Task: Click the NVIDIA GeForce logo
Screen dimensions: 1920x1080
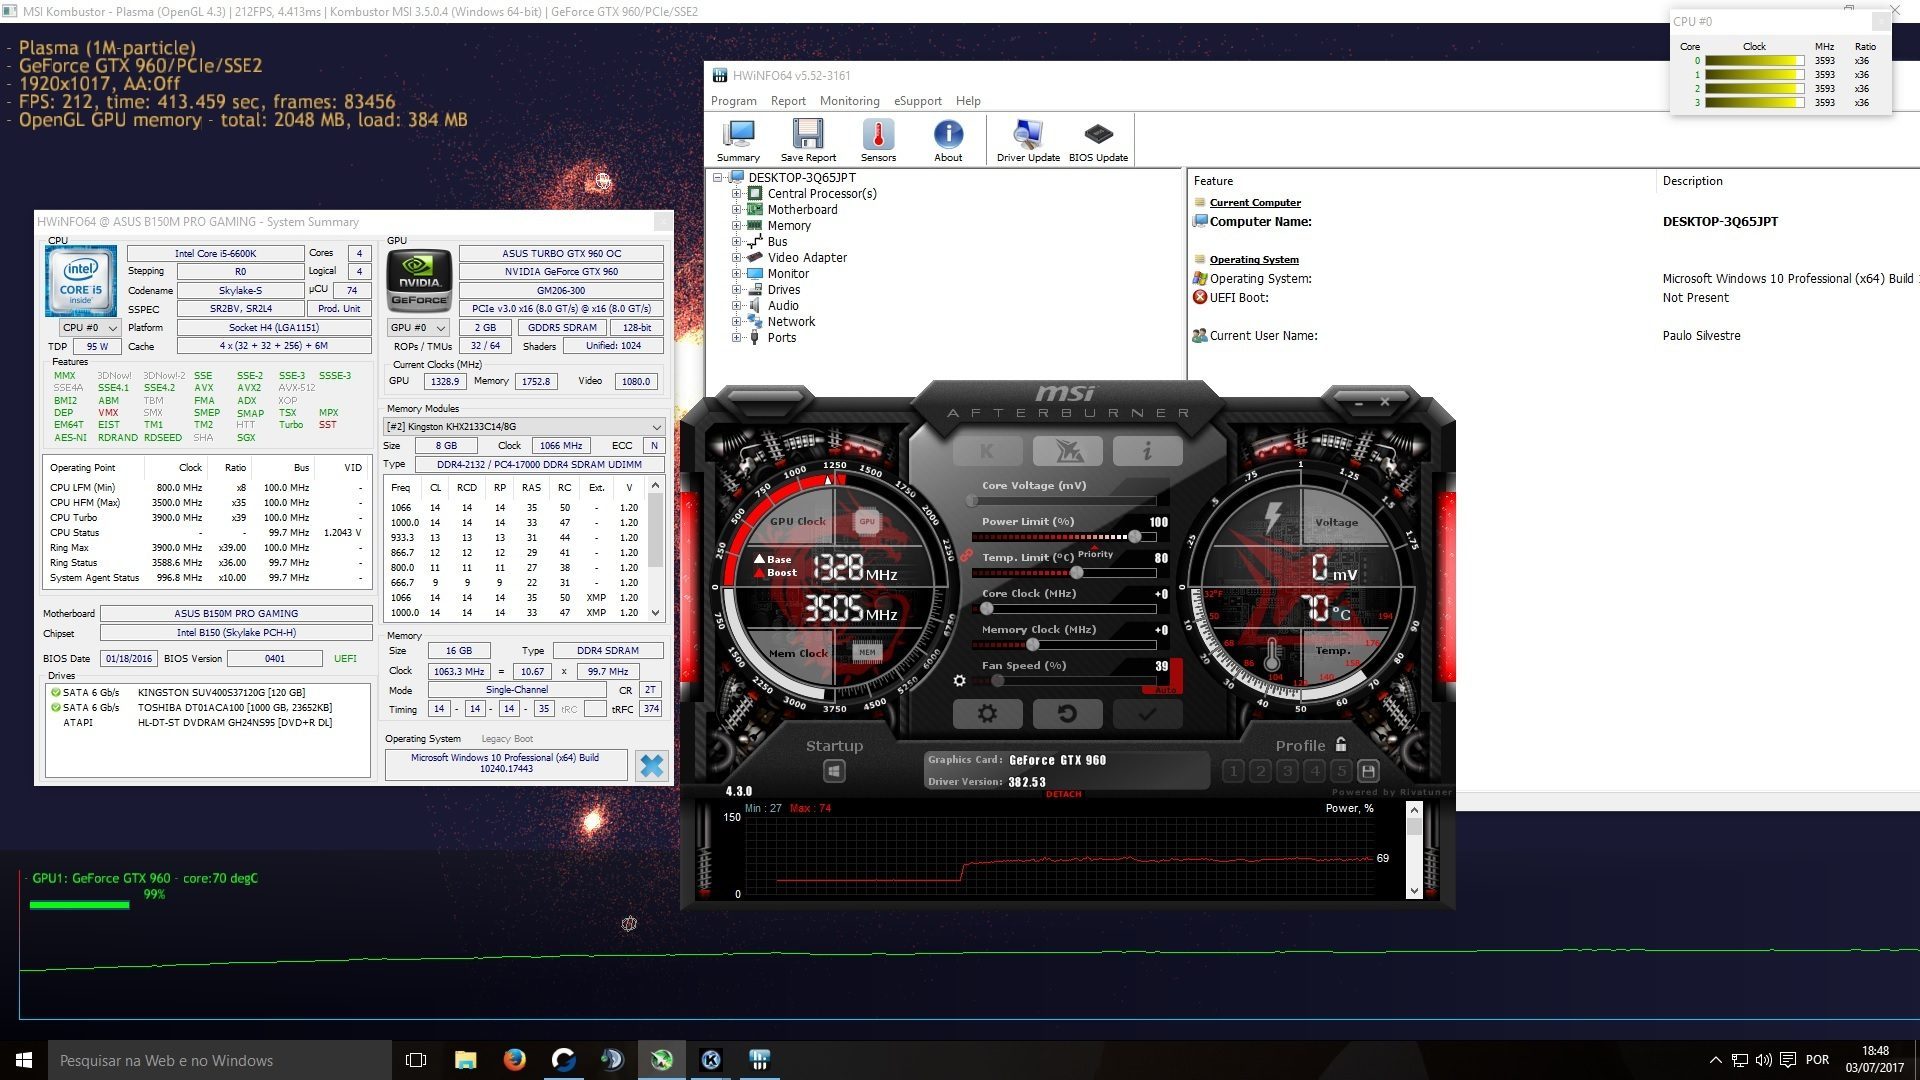Action: (x=419, y=281)
